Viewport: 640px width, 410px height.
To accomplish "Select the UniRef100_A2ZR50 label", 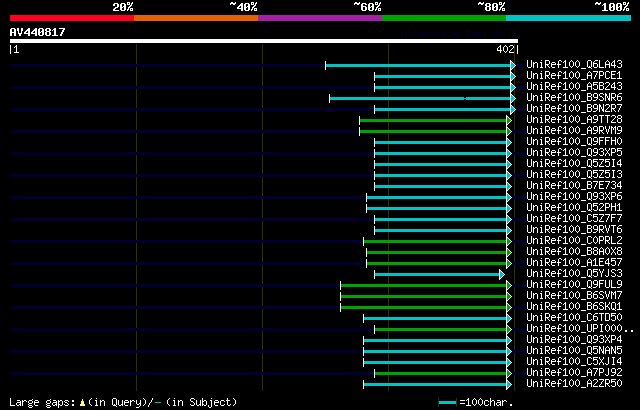I will 574,384.
